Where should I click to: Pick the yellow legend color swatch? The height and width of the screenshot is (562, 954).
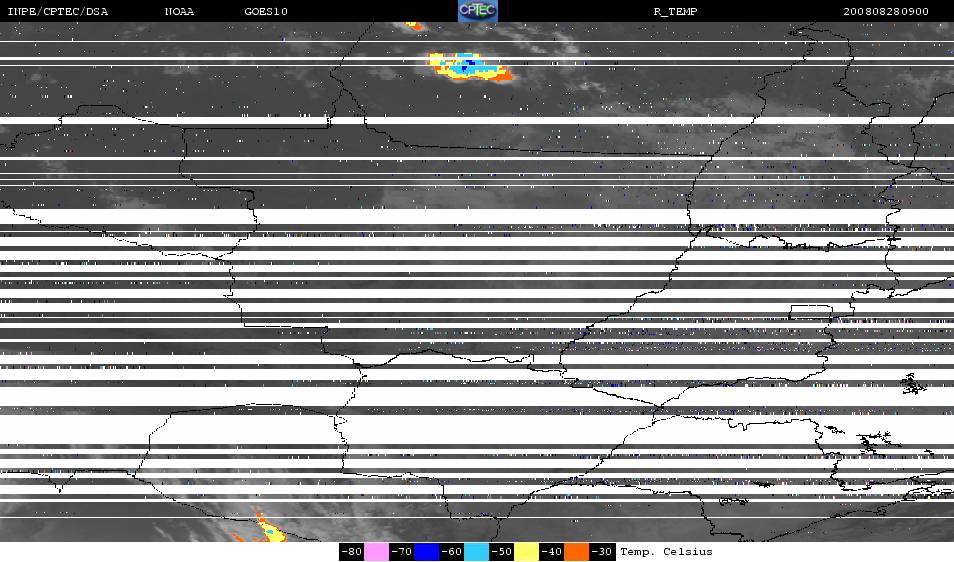point(526,552)
